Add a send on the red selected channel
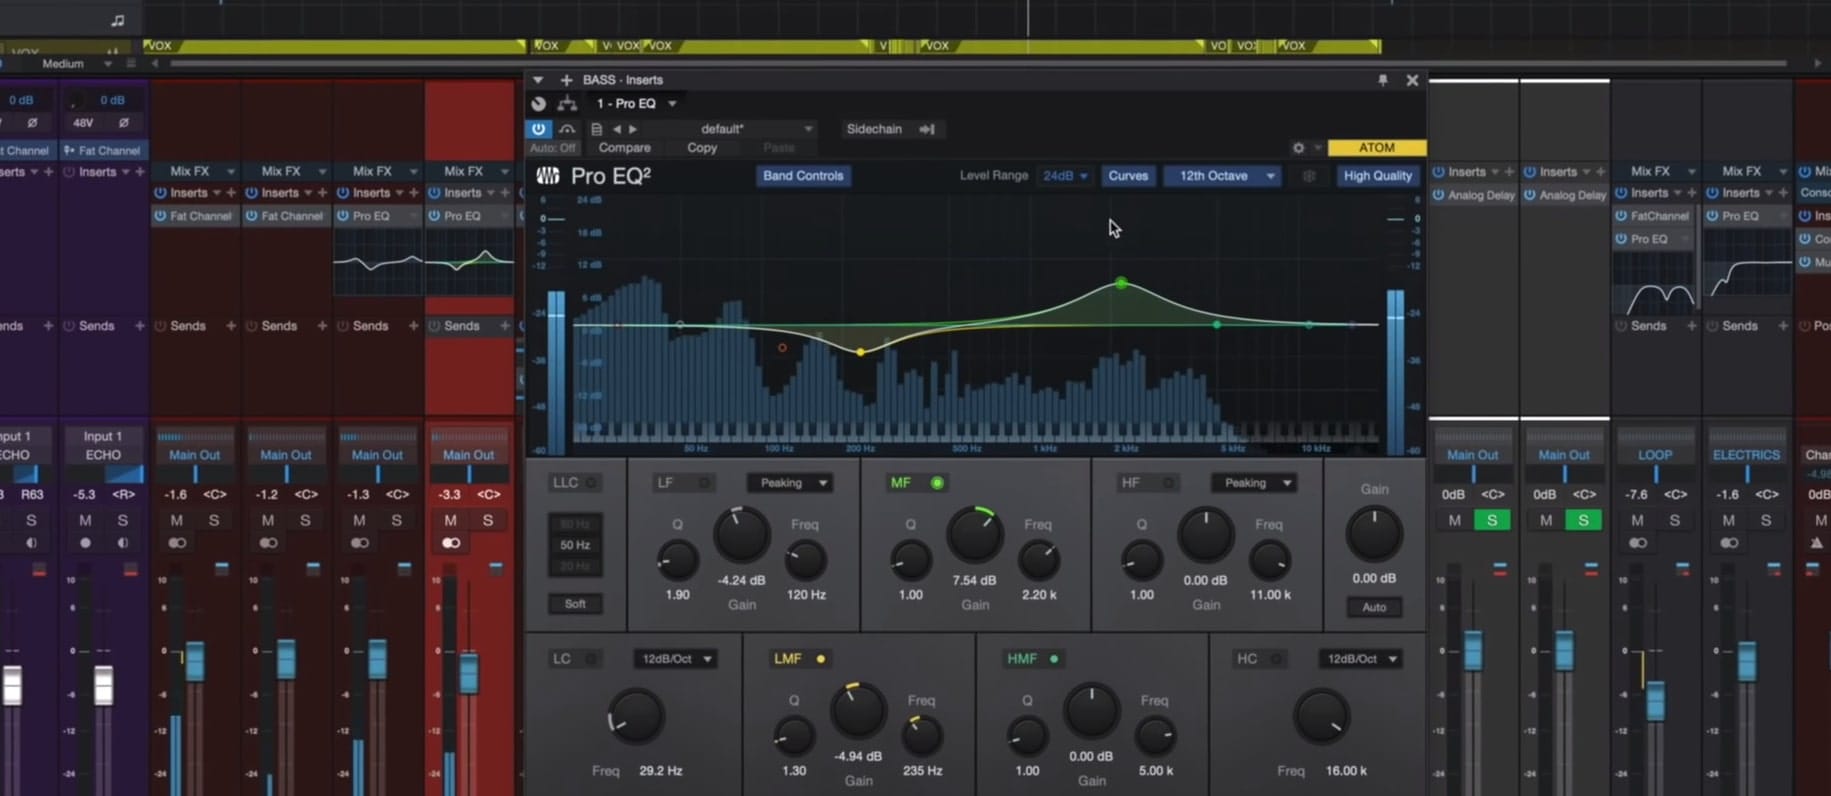This screenshot has height=796, width=1831. (x=504, y=326)
